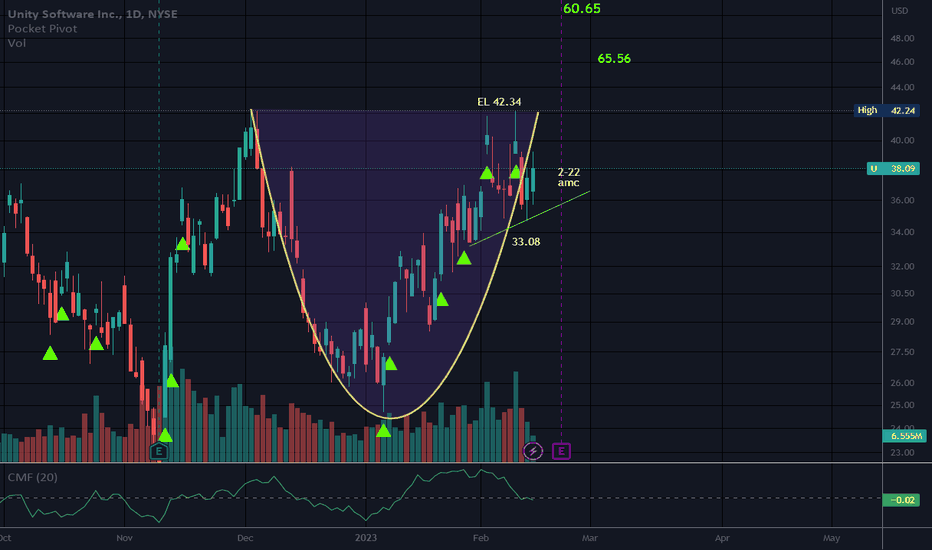Click the USD currency label on price axis

[x=899, y=11]
